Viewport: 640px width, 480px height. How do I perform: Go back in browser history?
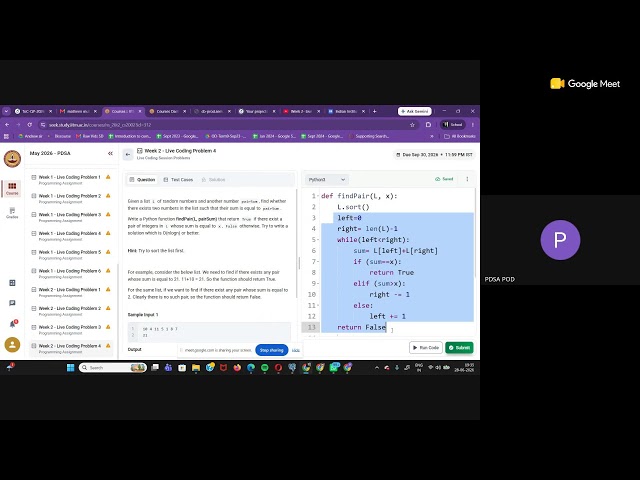pyautogui.click(x=7, y=125)
